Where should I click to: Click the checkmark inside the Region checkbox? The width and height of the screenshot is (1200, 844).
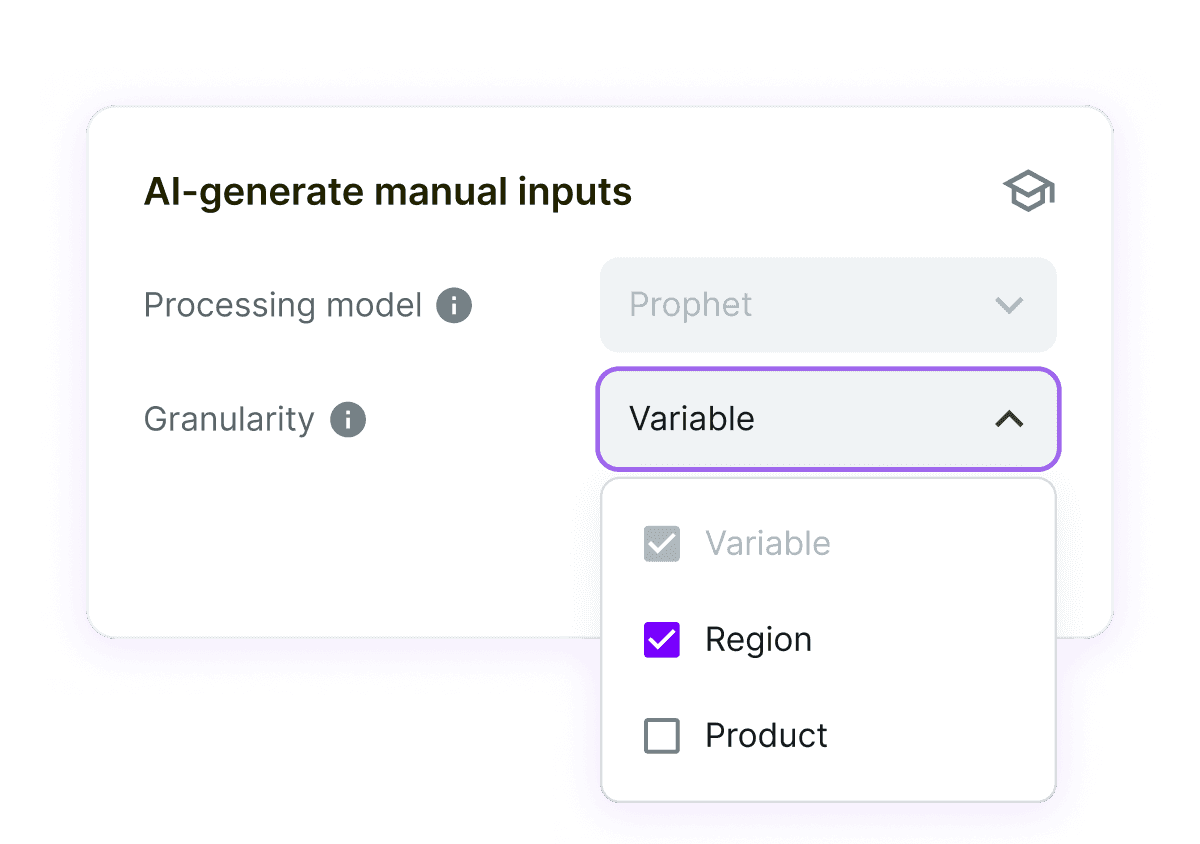click(661, 639)
